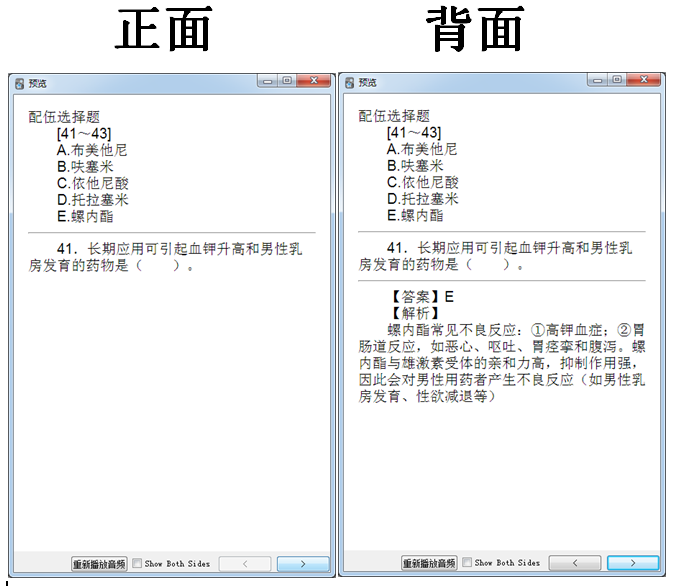Image resolution: width=674 pixels, height=586 pixels.
Task: Select option B.呋塞米 in front-side window
Action: [x=85, y=167]
